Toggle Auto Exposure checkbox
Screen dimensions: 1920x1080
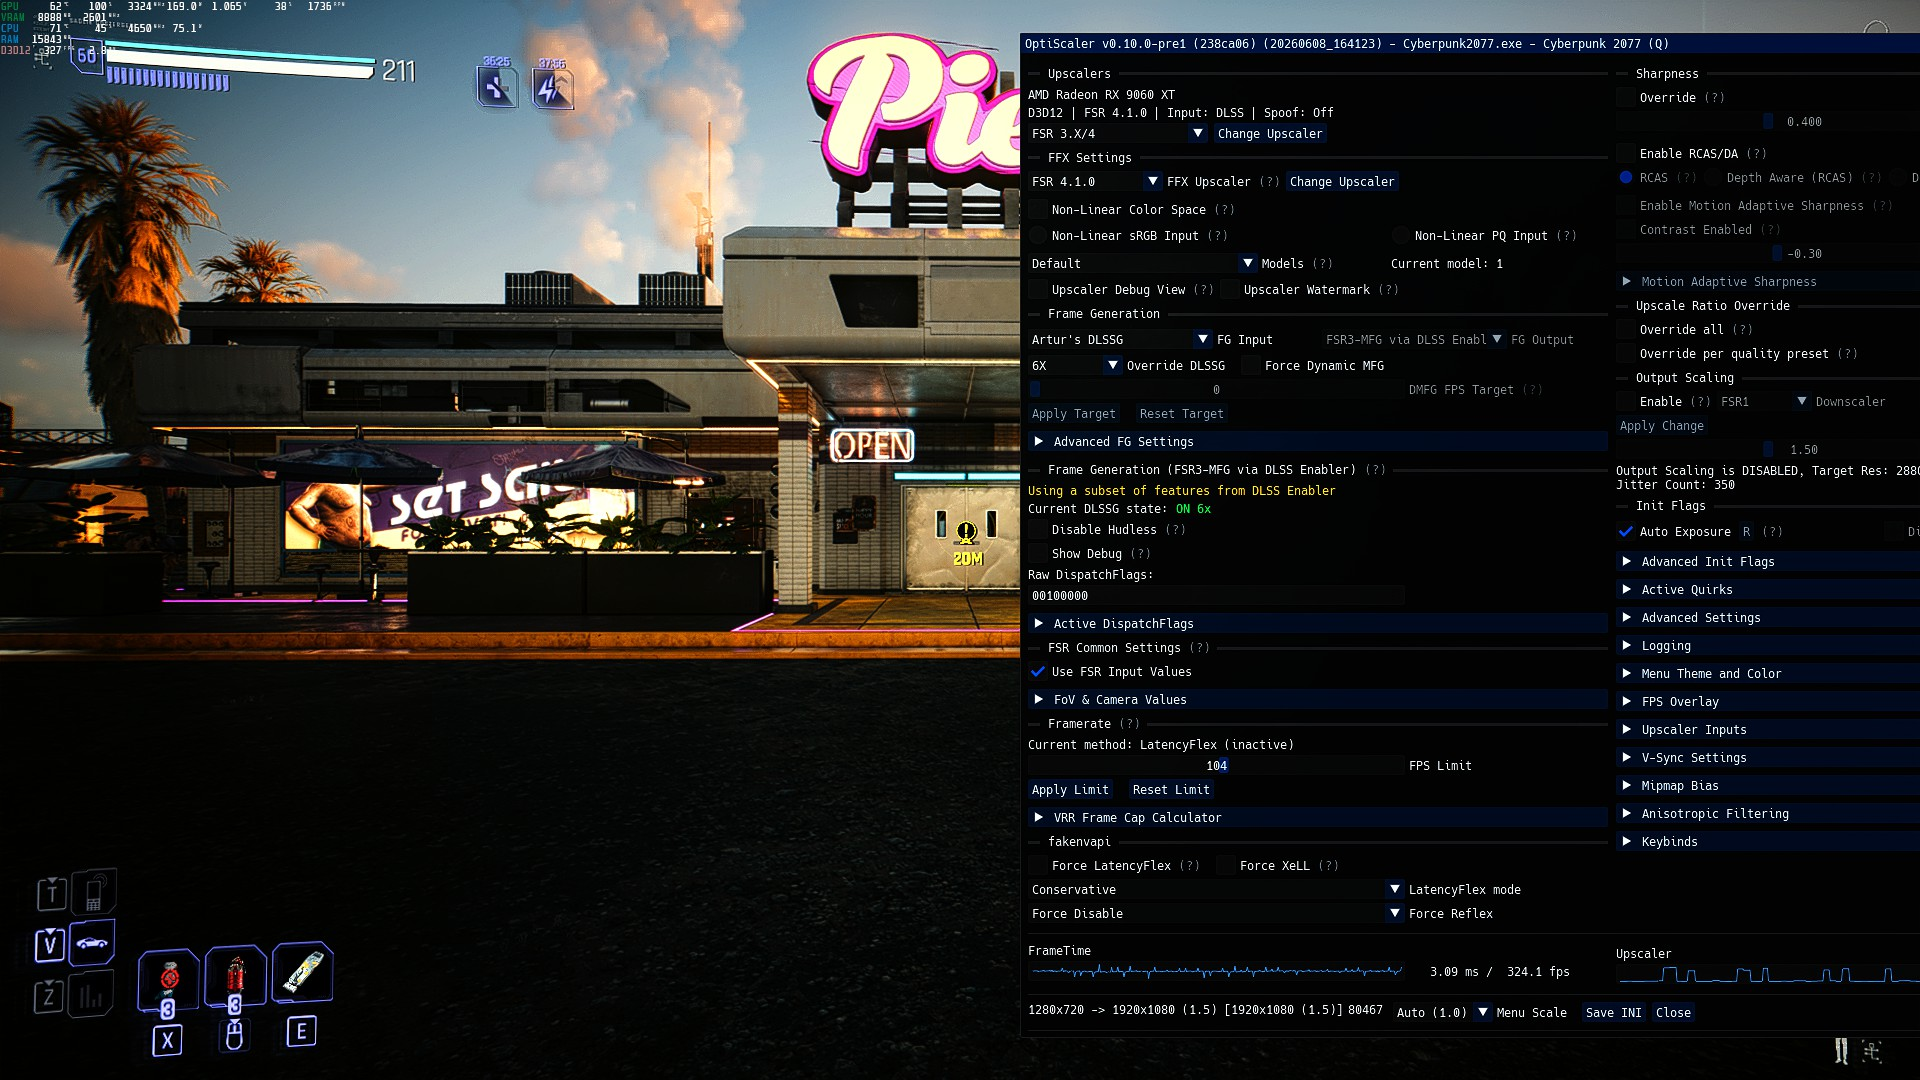click(x=1626, y=532)
